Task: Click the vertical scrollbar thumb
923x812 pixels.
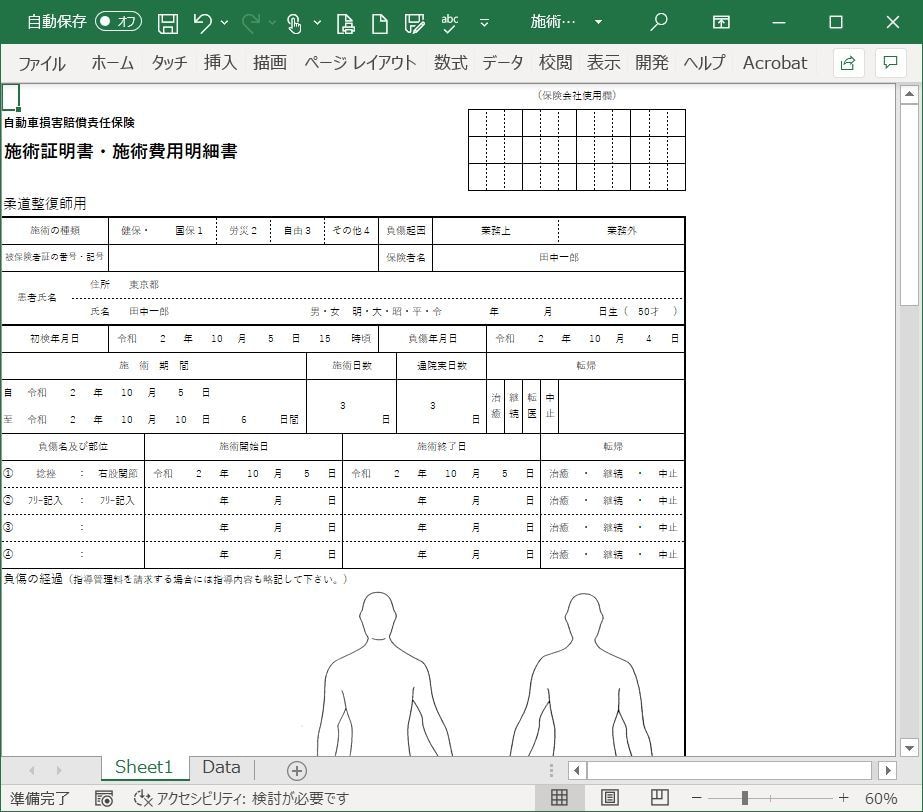Action: click(909, 204)
